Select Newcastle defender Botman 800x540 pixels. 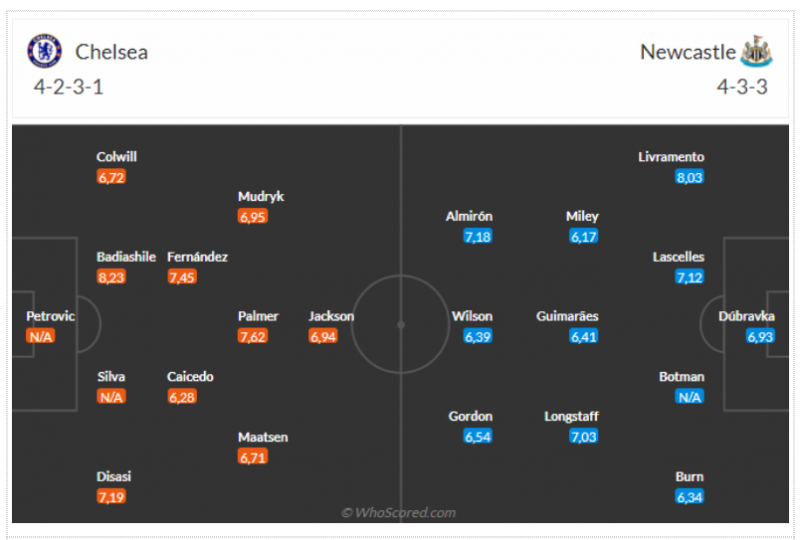point(681,377)
